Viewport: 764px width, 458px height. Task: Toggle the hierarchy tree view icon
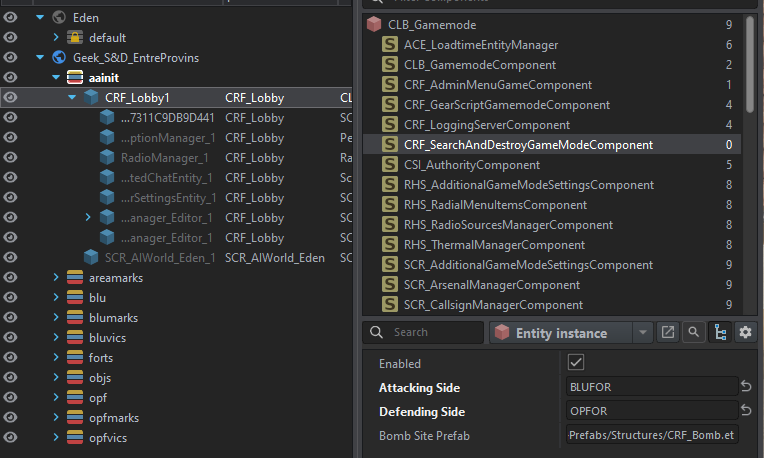pyautogui.click(x=720, y=332)
